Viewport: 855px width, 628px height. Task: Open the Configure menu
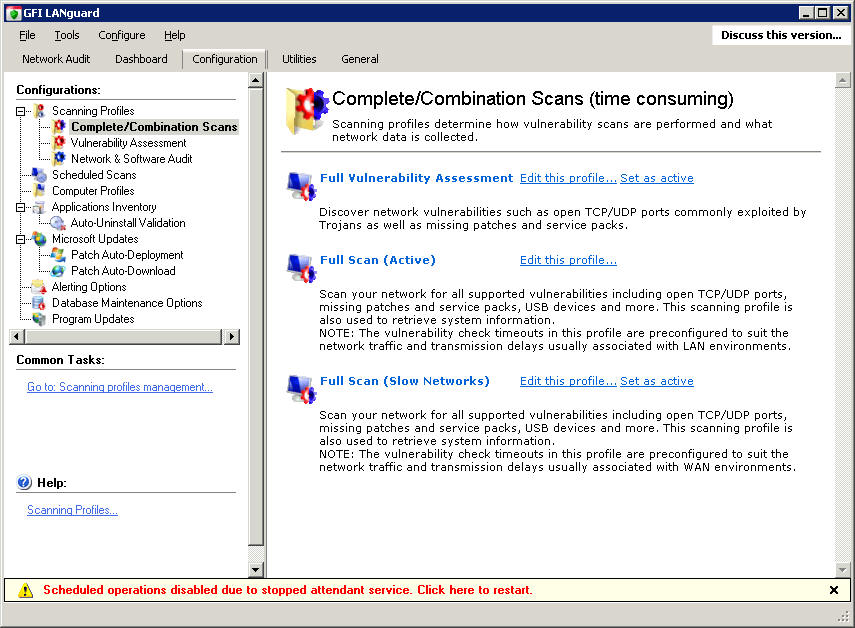tap(122, 35)
